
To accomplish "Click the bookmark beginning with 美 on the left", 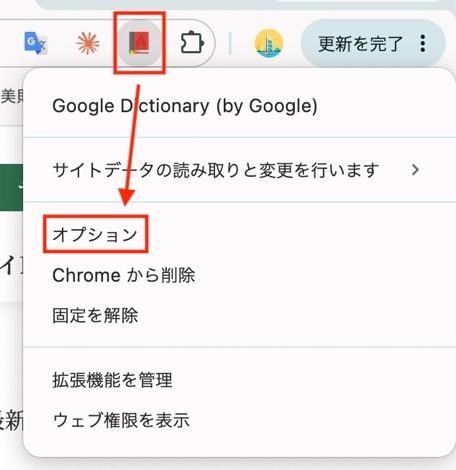I will click(12, 96).
